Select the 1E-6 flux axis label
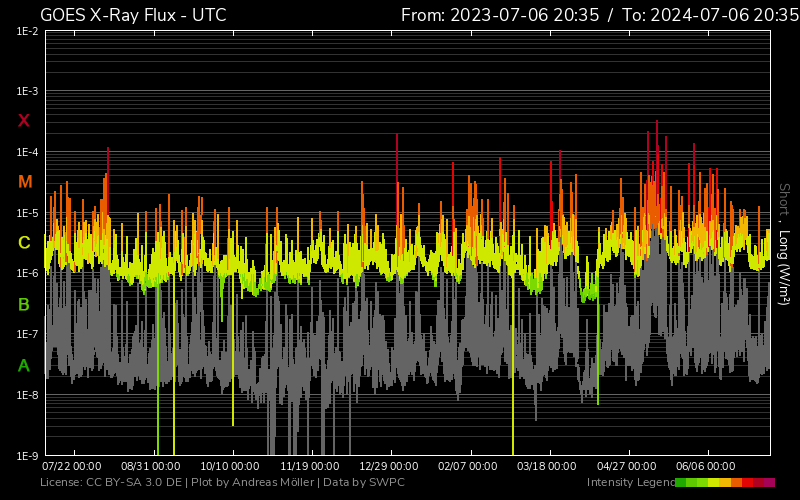 point(28,274)
